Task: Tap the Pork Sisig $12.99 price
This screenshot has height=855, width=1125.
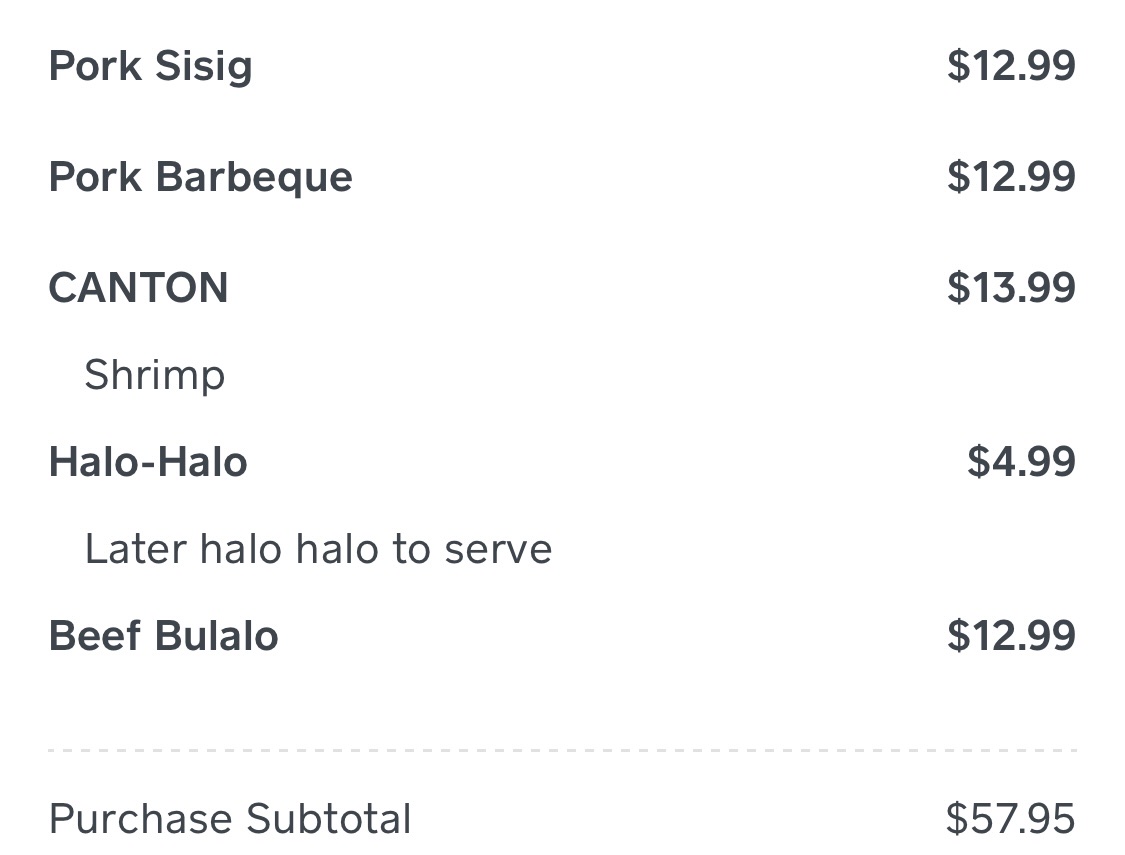Action: 1011,66
